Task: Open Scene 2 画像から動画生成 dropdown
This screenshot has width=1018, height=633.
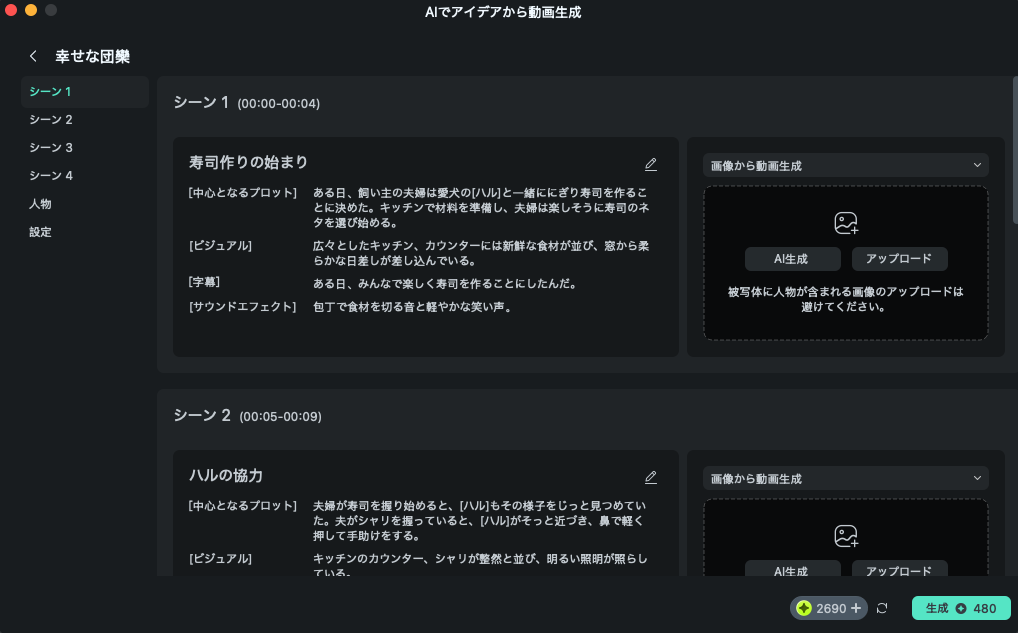Action: point(845,479)
